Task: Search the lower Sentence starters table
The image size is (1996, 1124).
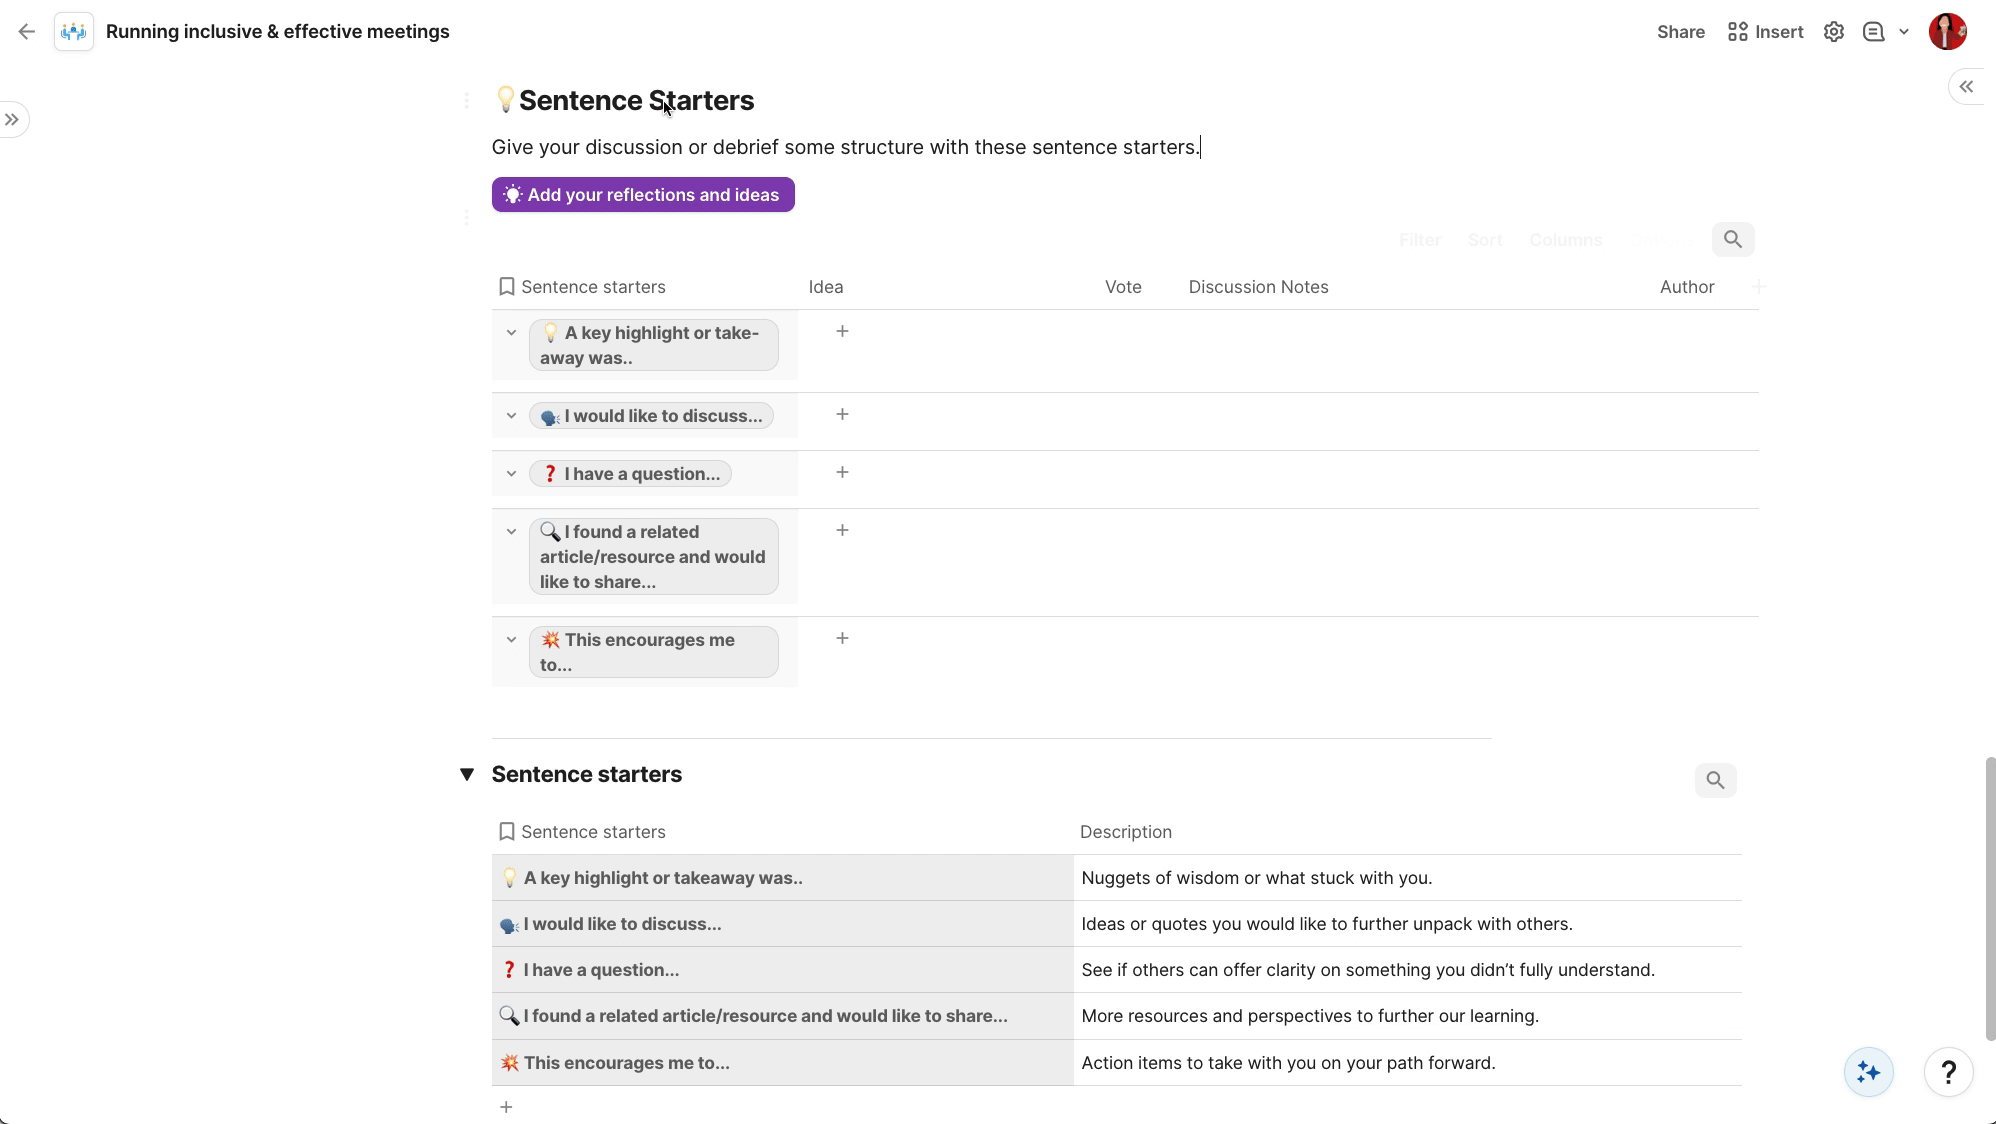Action: pos(1715,780)
